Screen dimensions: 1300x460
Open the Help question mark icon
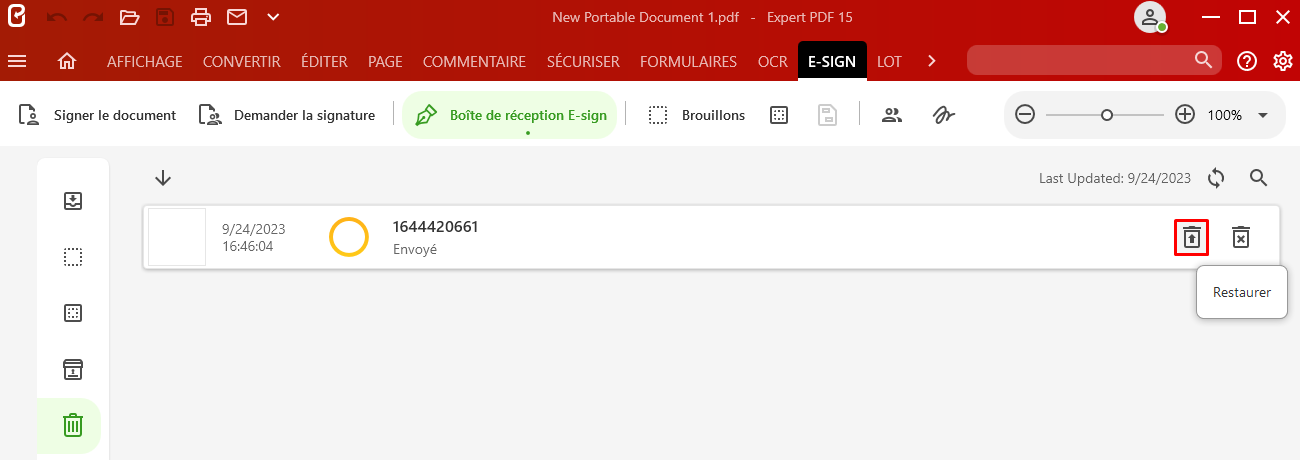pos(1247,61)
